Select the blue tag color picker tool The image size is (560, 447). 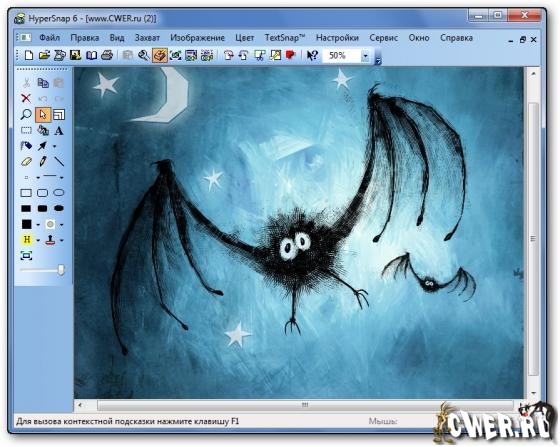(26, 146)
